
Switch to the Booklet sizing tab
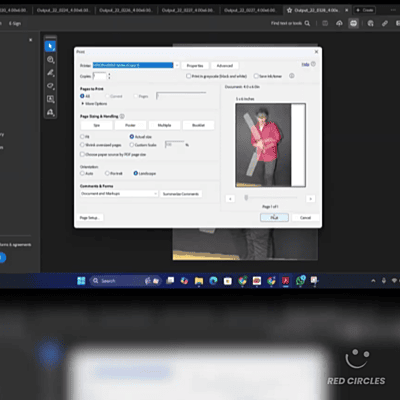point(198,125)
